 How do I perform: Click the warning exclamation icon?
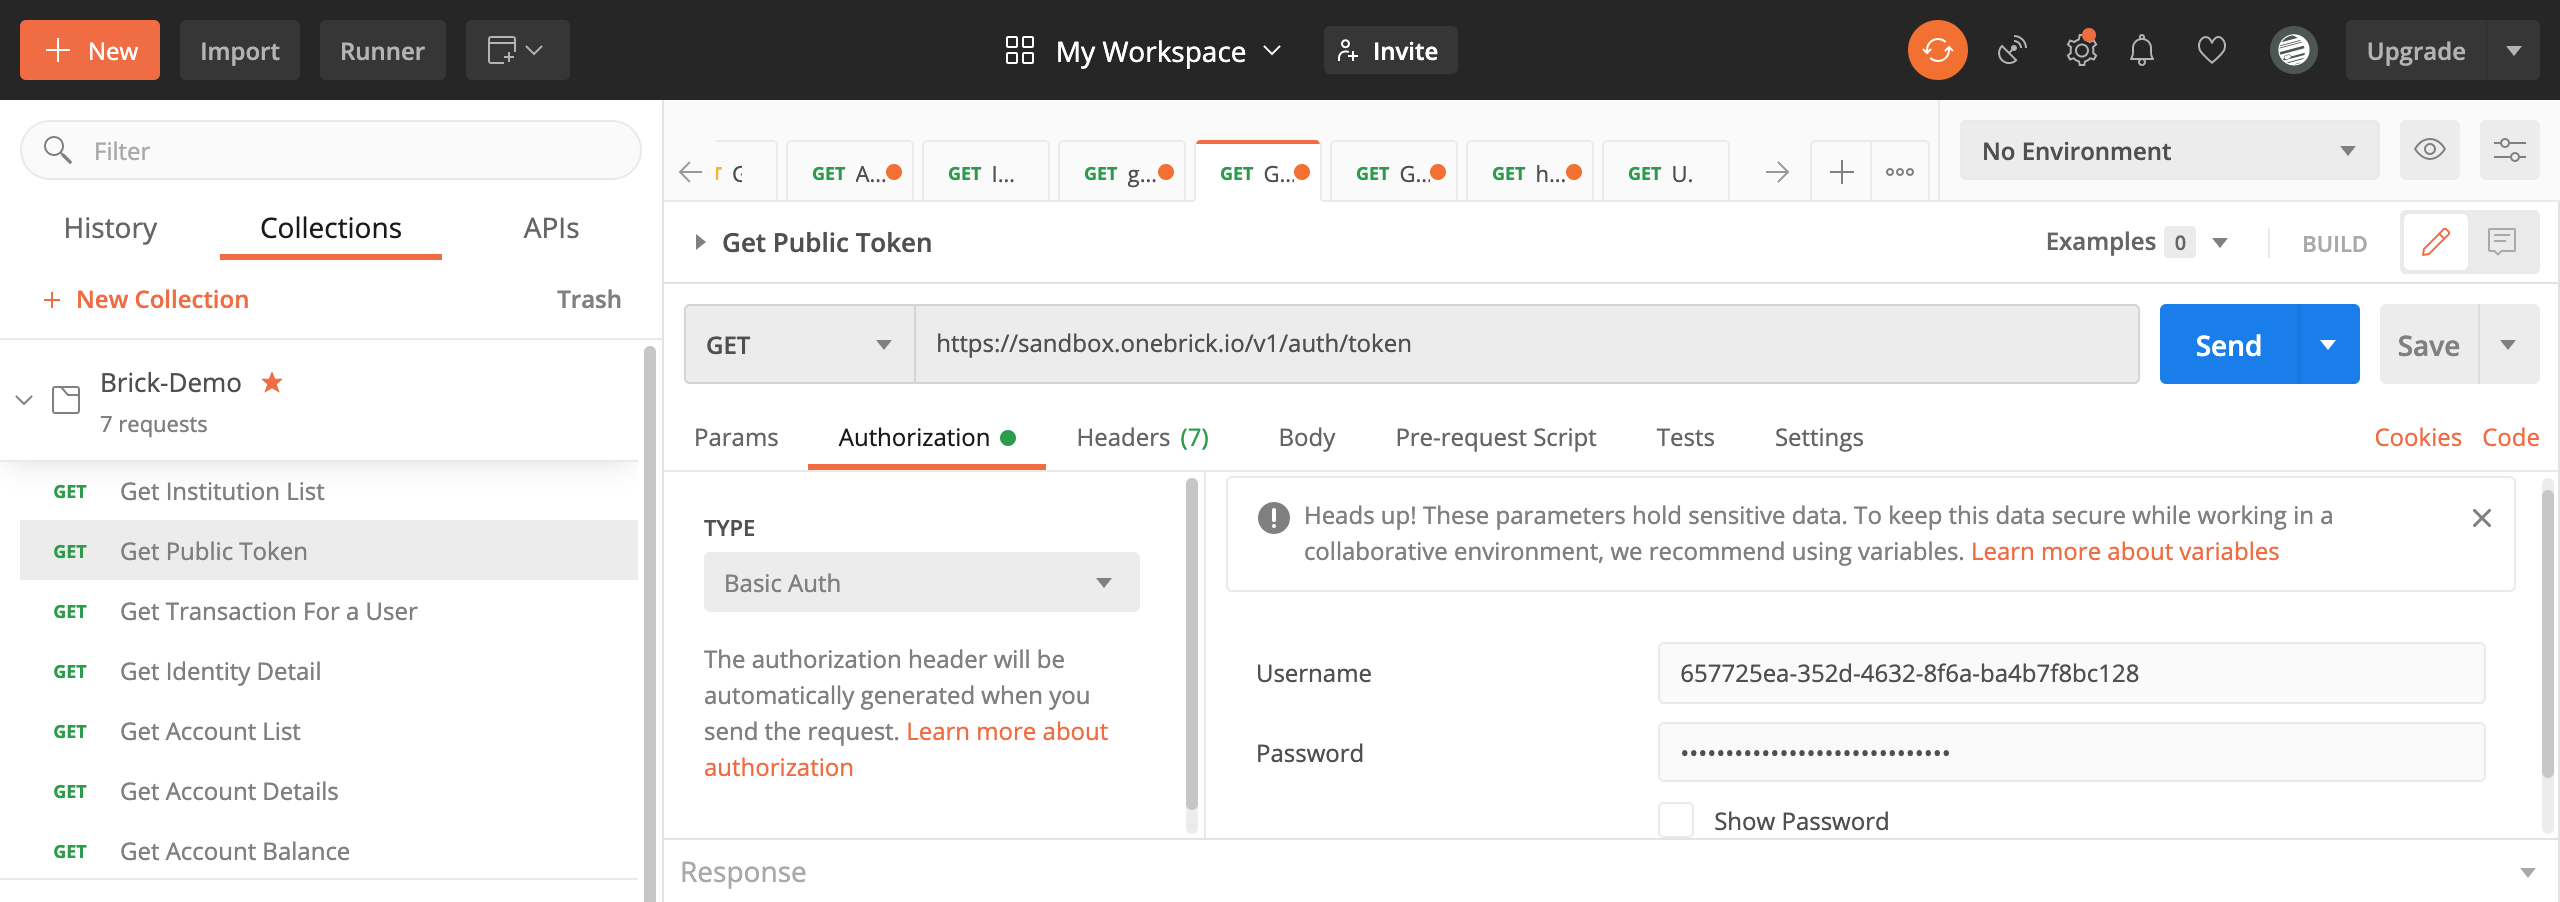(1273, 517)
